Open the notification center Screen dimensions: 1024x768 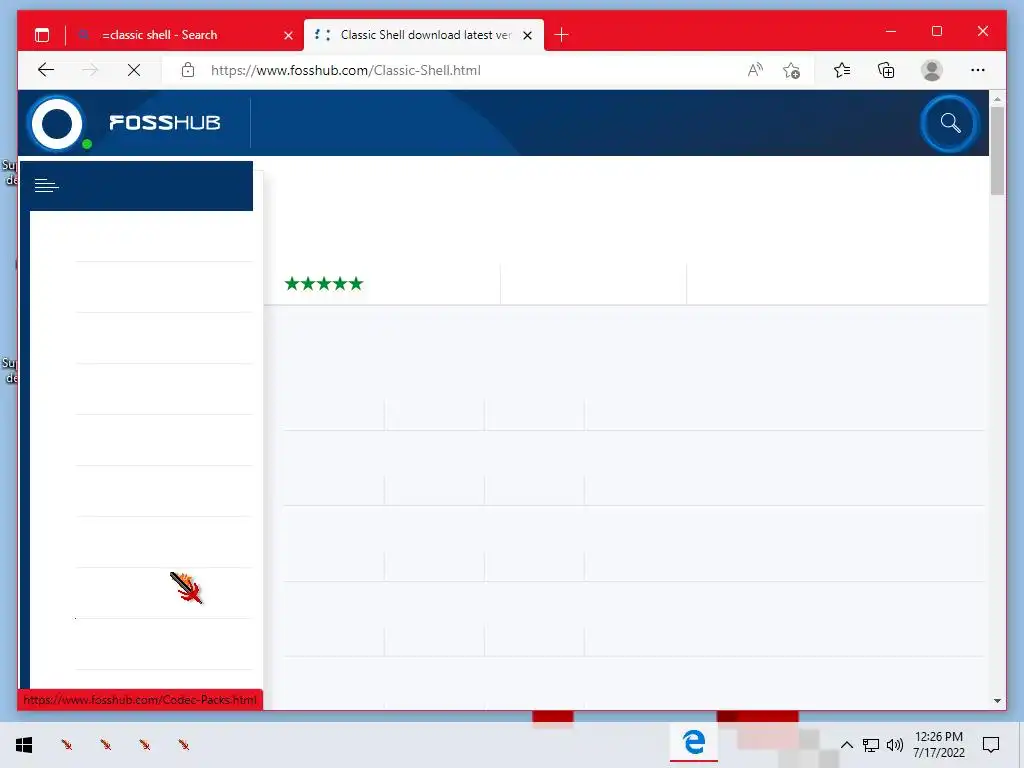pyautogui.click(x=991, y=745)
